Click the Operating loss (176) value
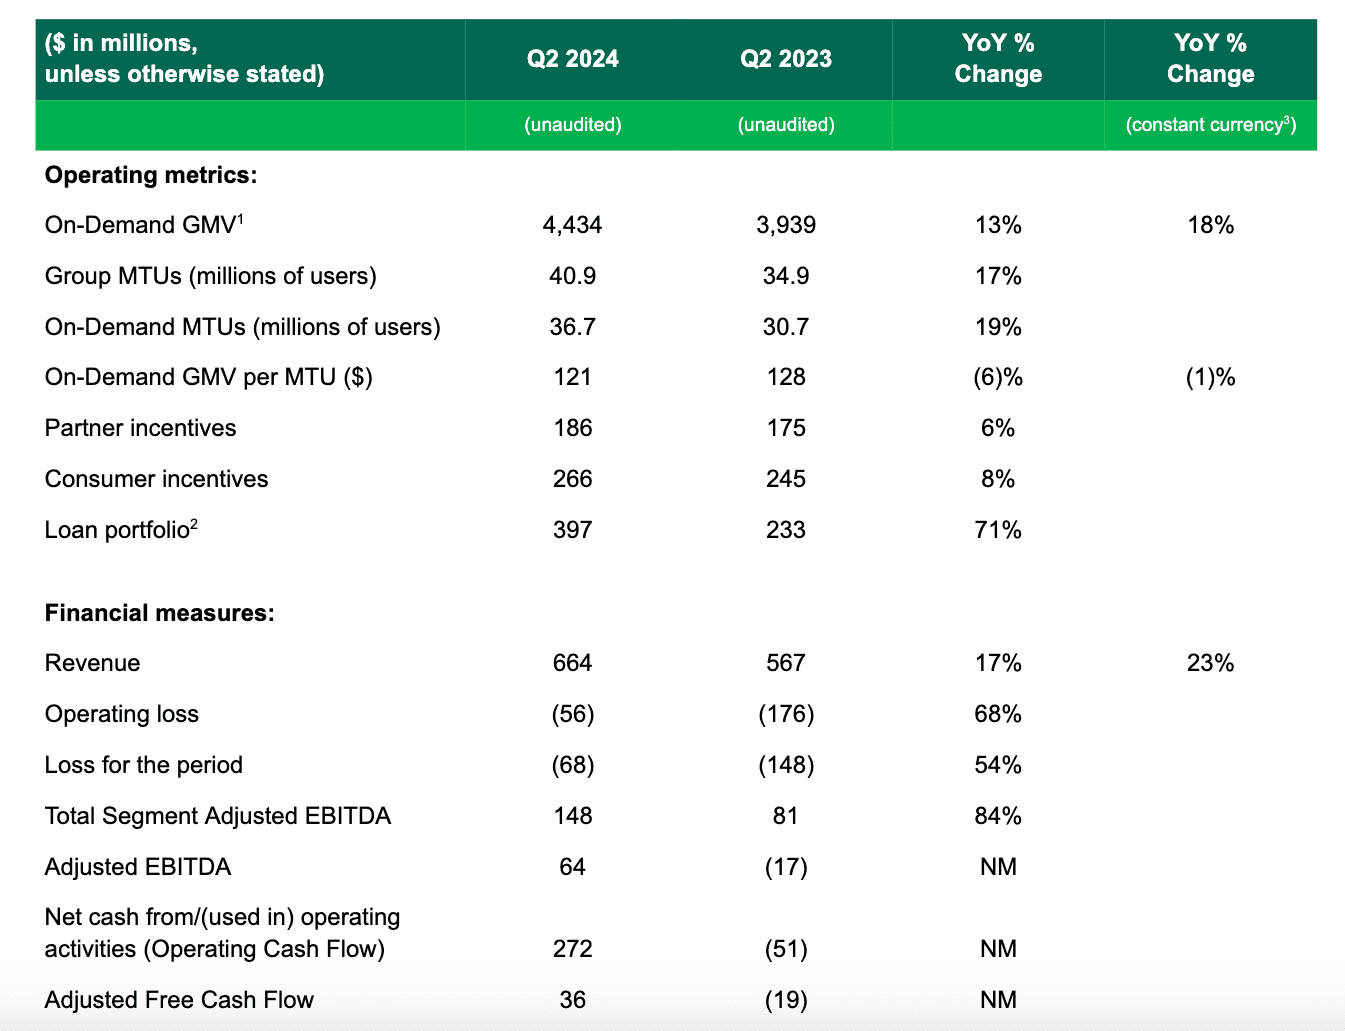Screen dimensions: 1345x1031 coord(786,714)
